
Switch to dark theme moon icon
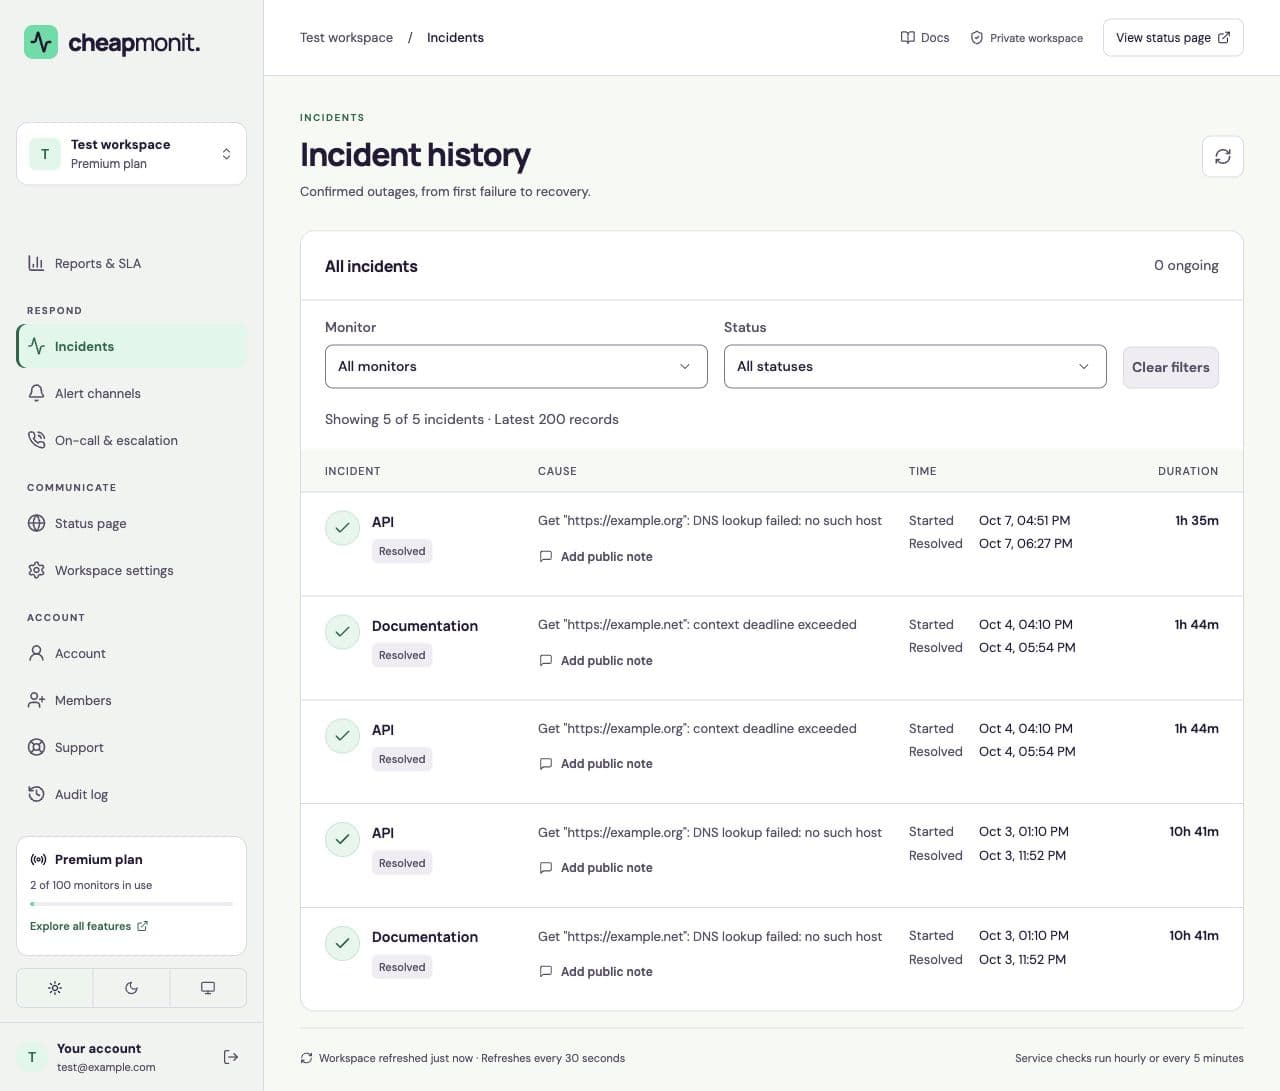click(131, 988)
